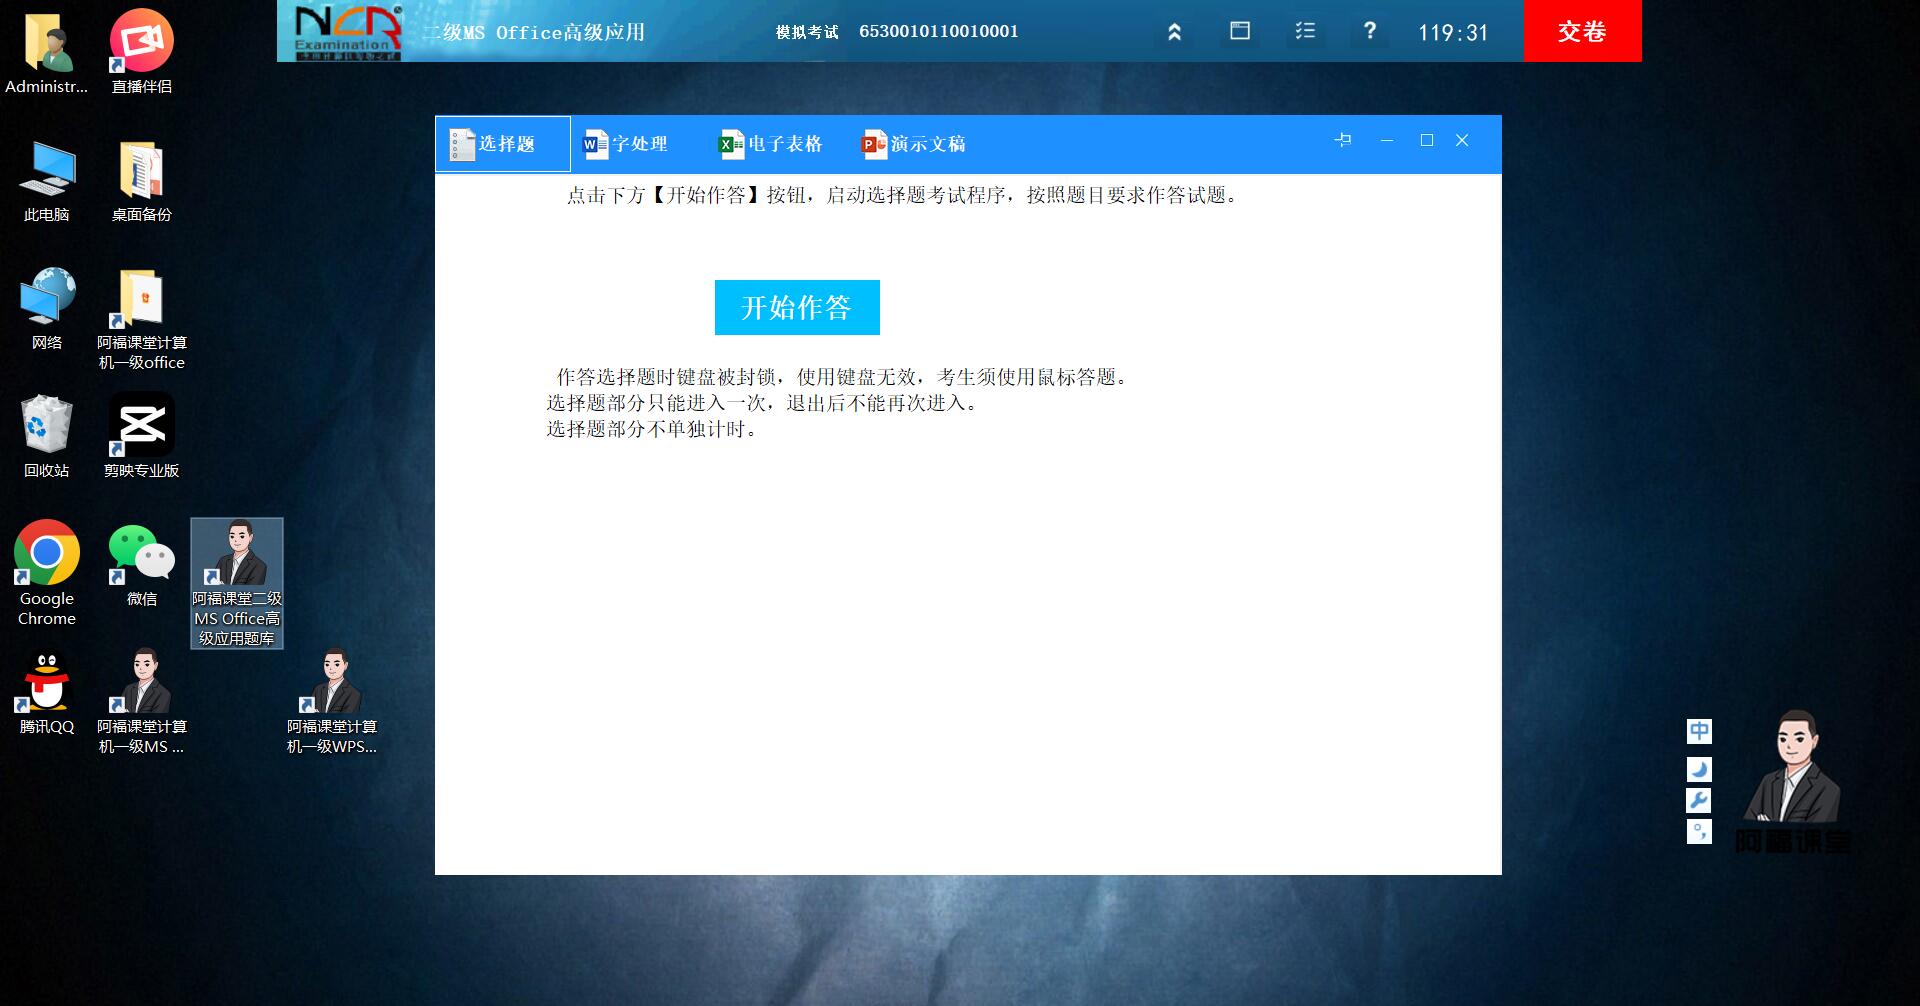Pin the exam window using the pin icon
The width and height of the screenshot is (1920, 1006).
coord(1344,141)
